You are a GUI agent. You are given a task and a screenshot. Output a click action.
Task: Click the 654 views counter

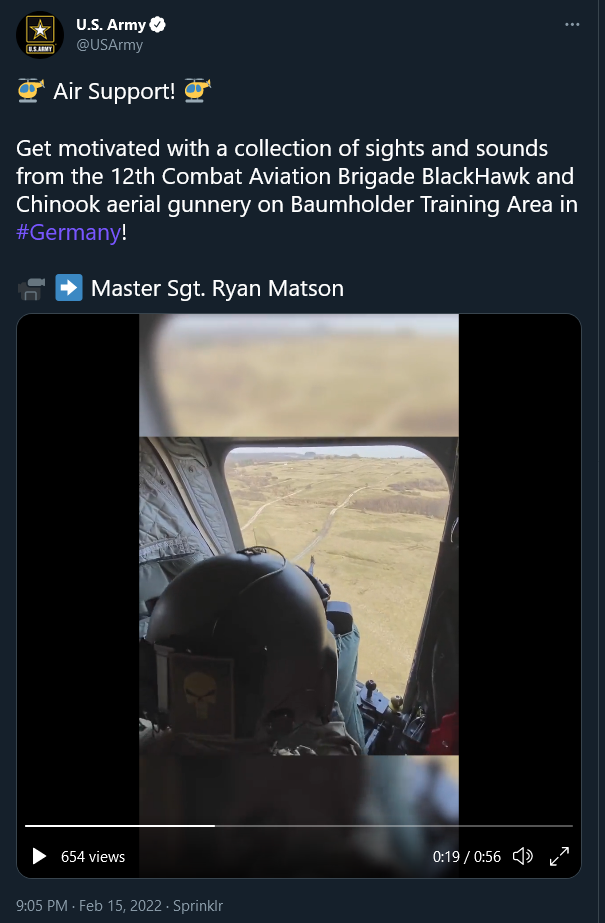coord(93,856)
